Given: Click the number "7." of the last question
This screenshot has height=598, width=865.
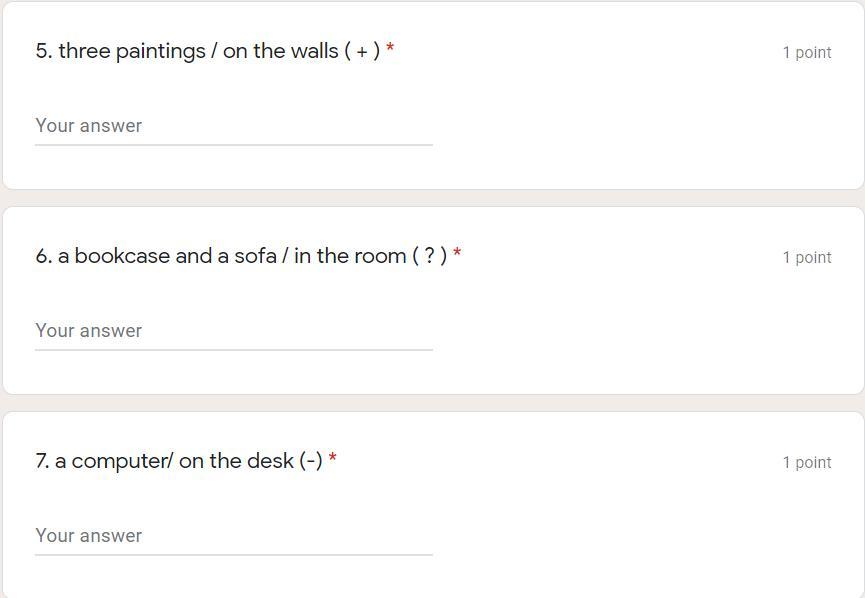Looking at the screenshot, I should [42, 461].
